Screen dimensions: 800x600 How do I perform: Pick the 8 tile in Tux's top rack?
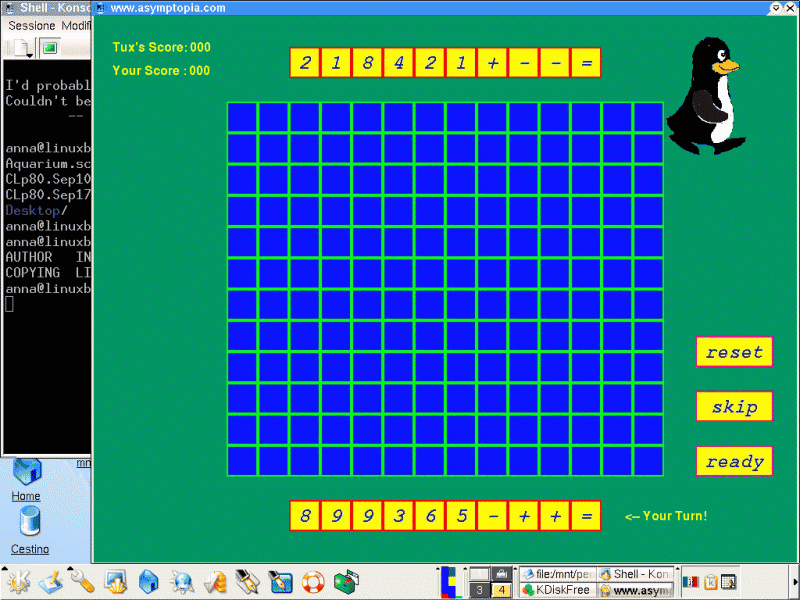367,63
